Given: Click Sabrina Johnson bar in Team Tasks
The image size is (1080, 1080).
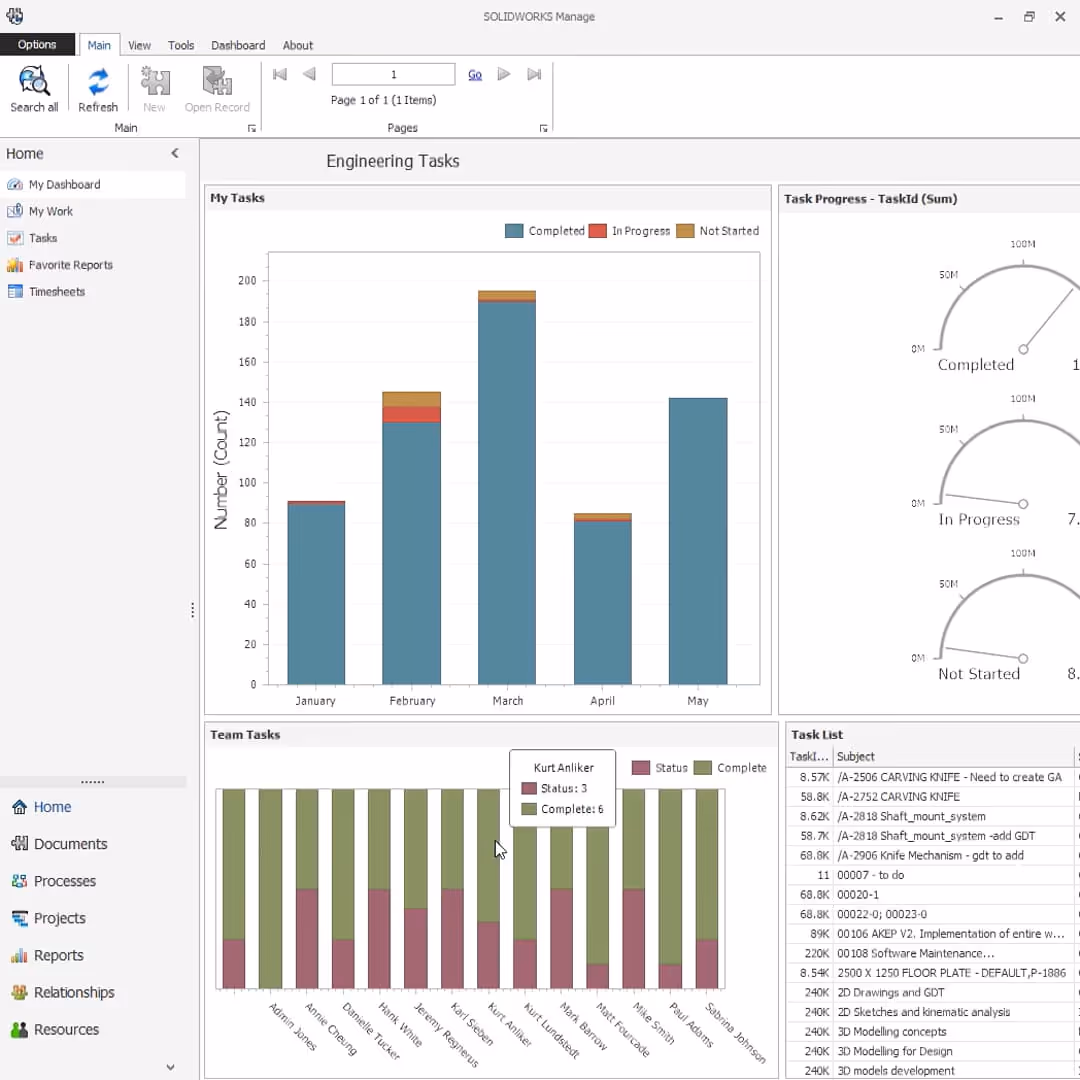Looking at the screenshot, I should 707,889.
